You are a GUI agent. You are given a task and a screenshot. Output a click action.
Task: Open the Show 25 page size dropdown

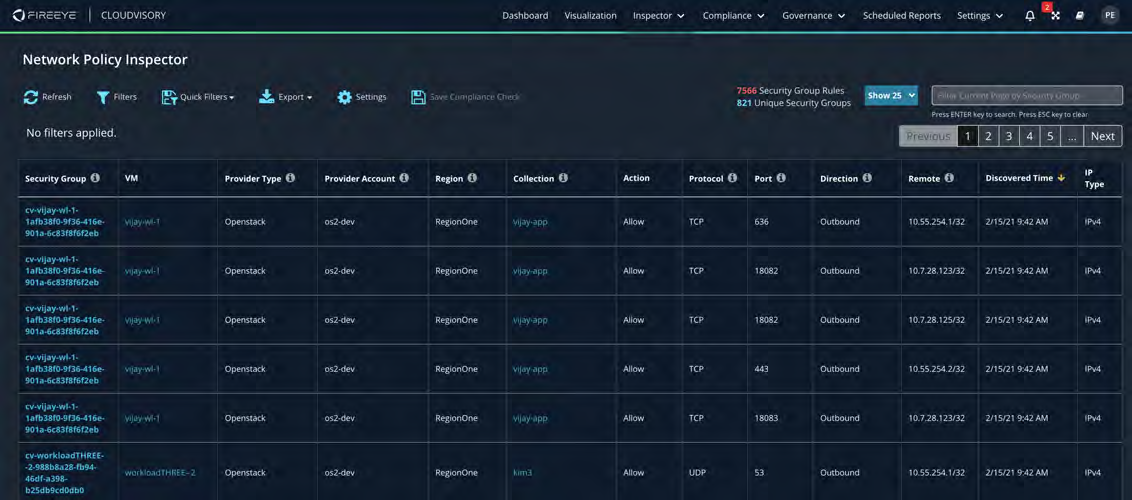[x=892, y=95]
